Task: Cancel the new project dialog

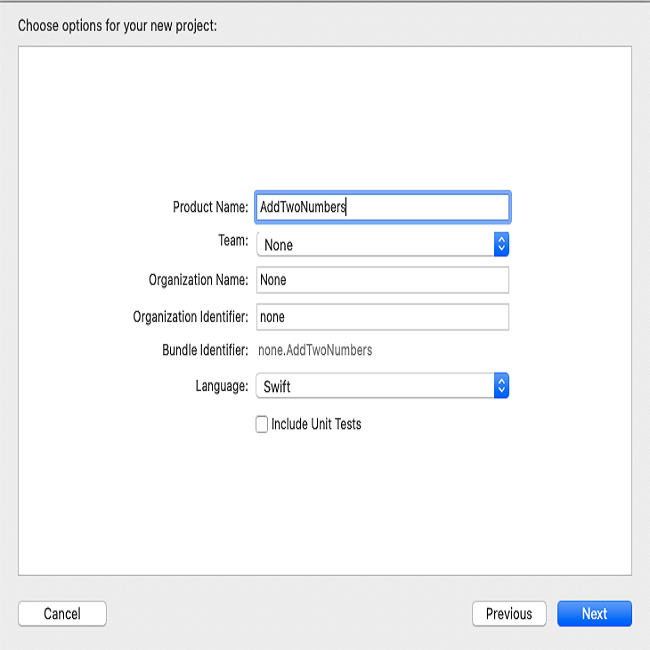Action: point(62,613)
